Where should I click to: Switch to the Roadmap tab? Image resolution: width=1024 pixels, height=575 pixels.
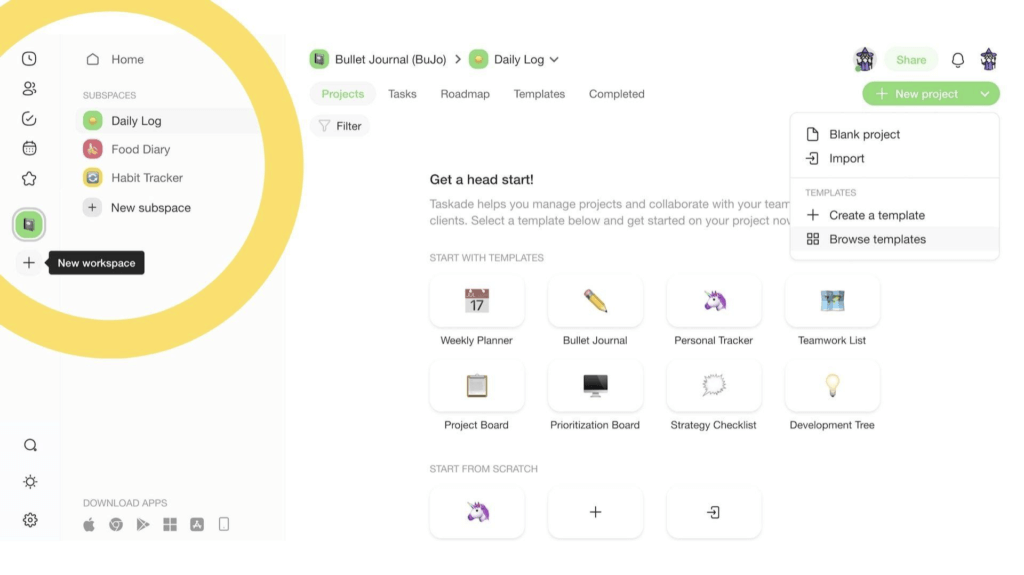coord(465,94)
